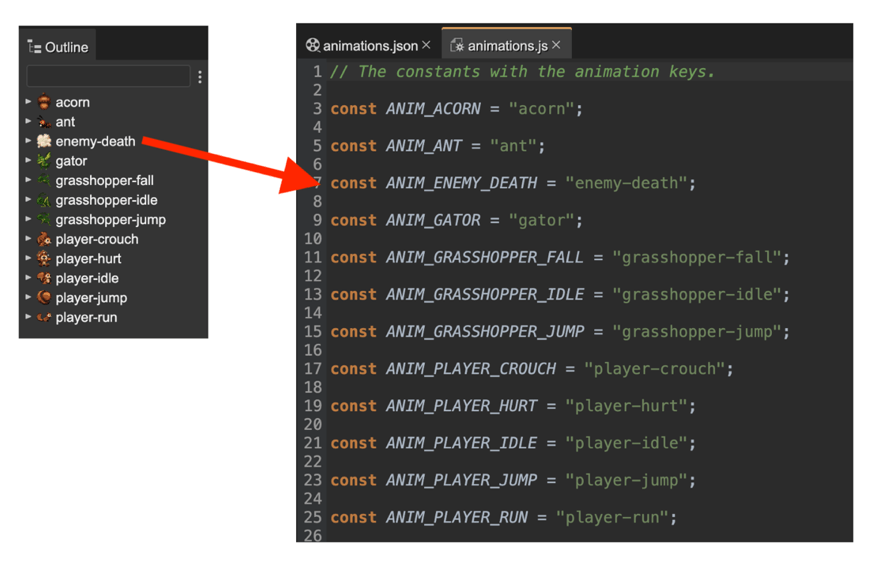This screenshot has height=562, width=873.
Task: Expand the grasshopper-jump animation node
Action: coord(28,219)
